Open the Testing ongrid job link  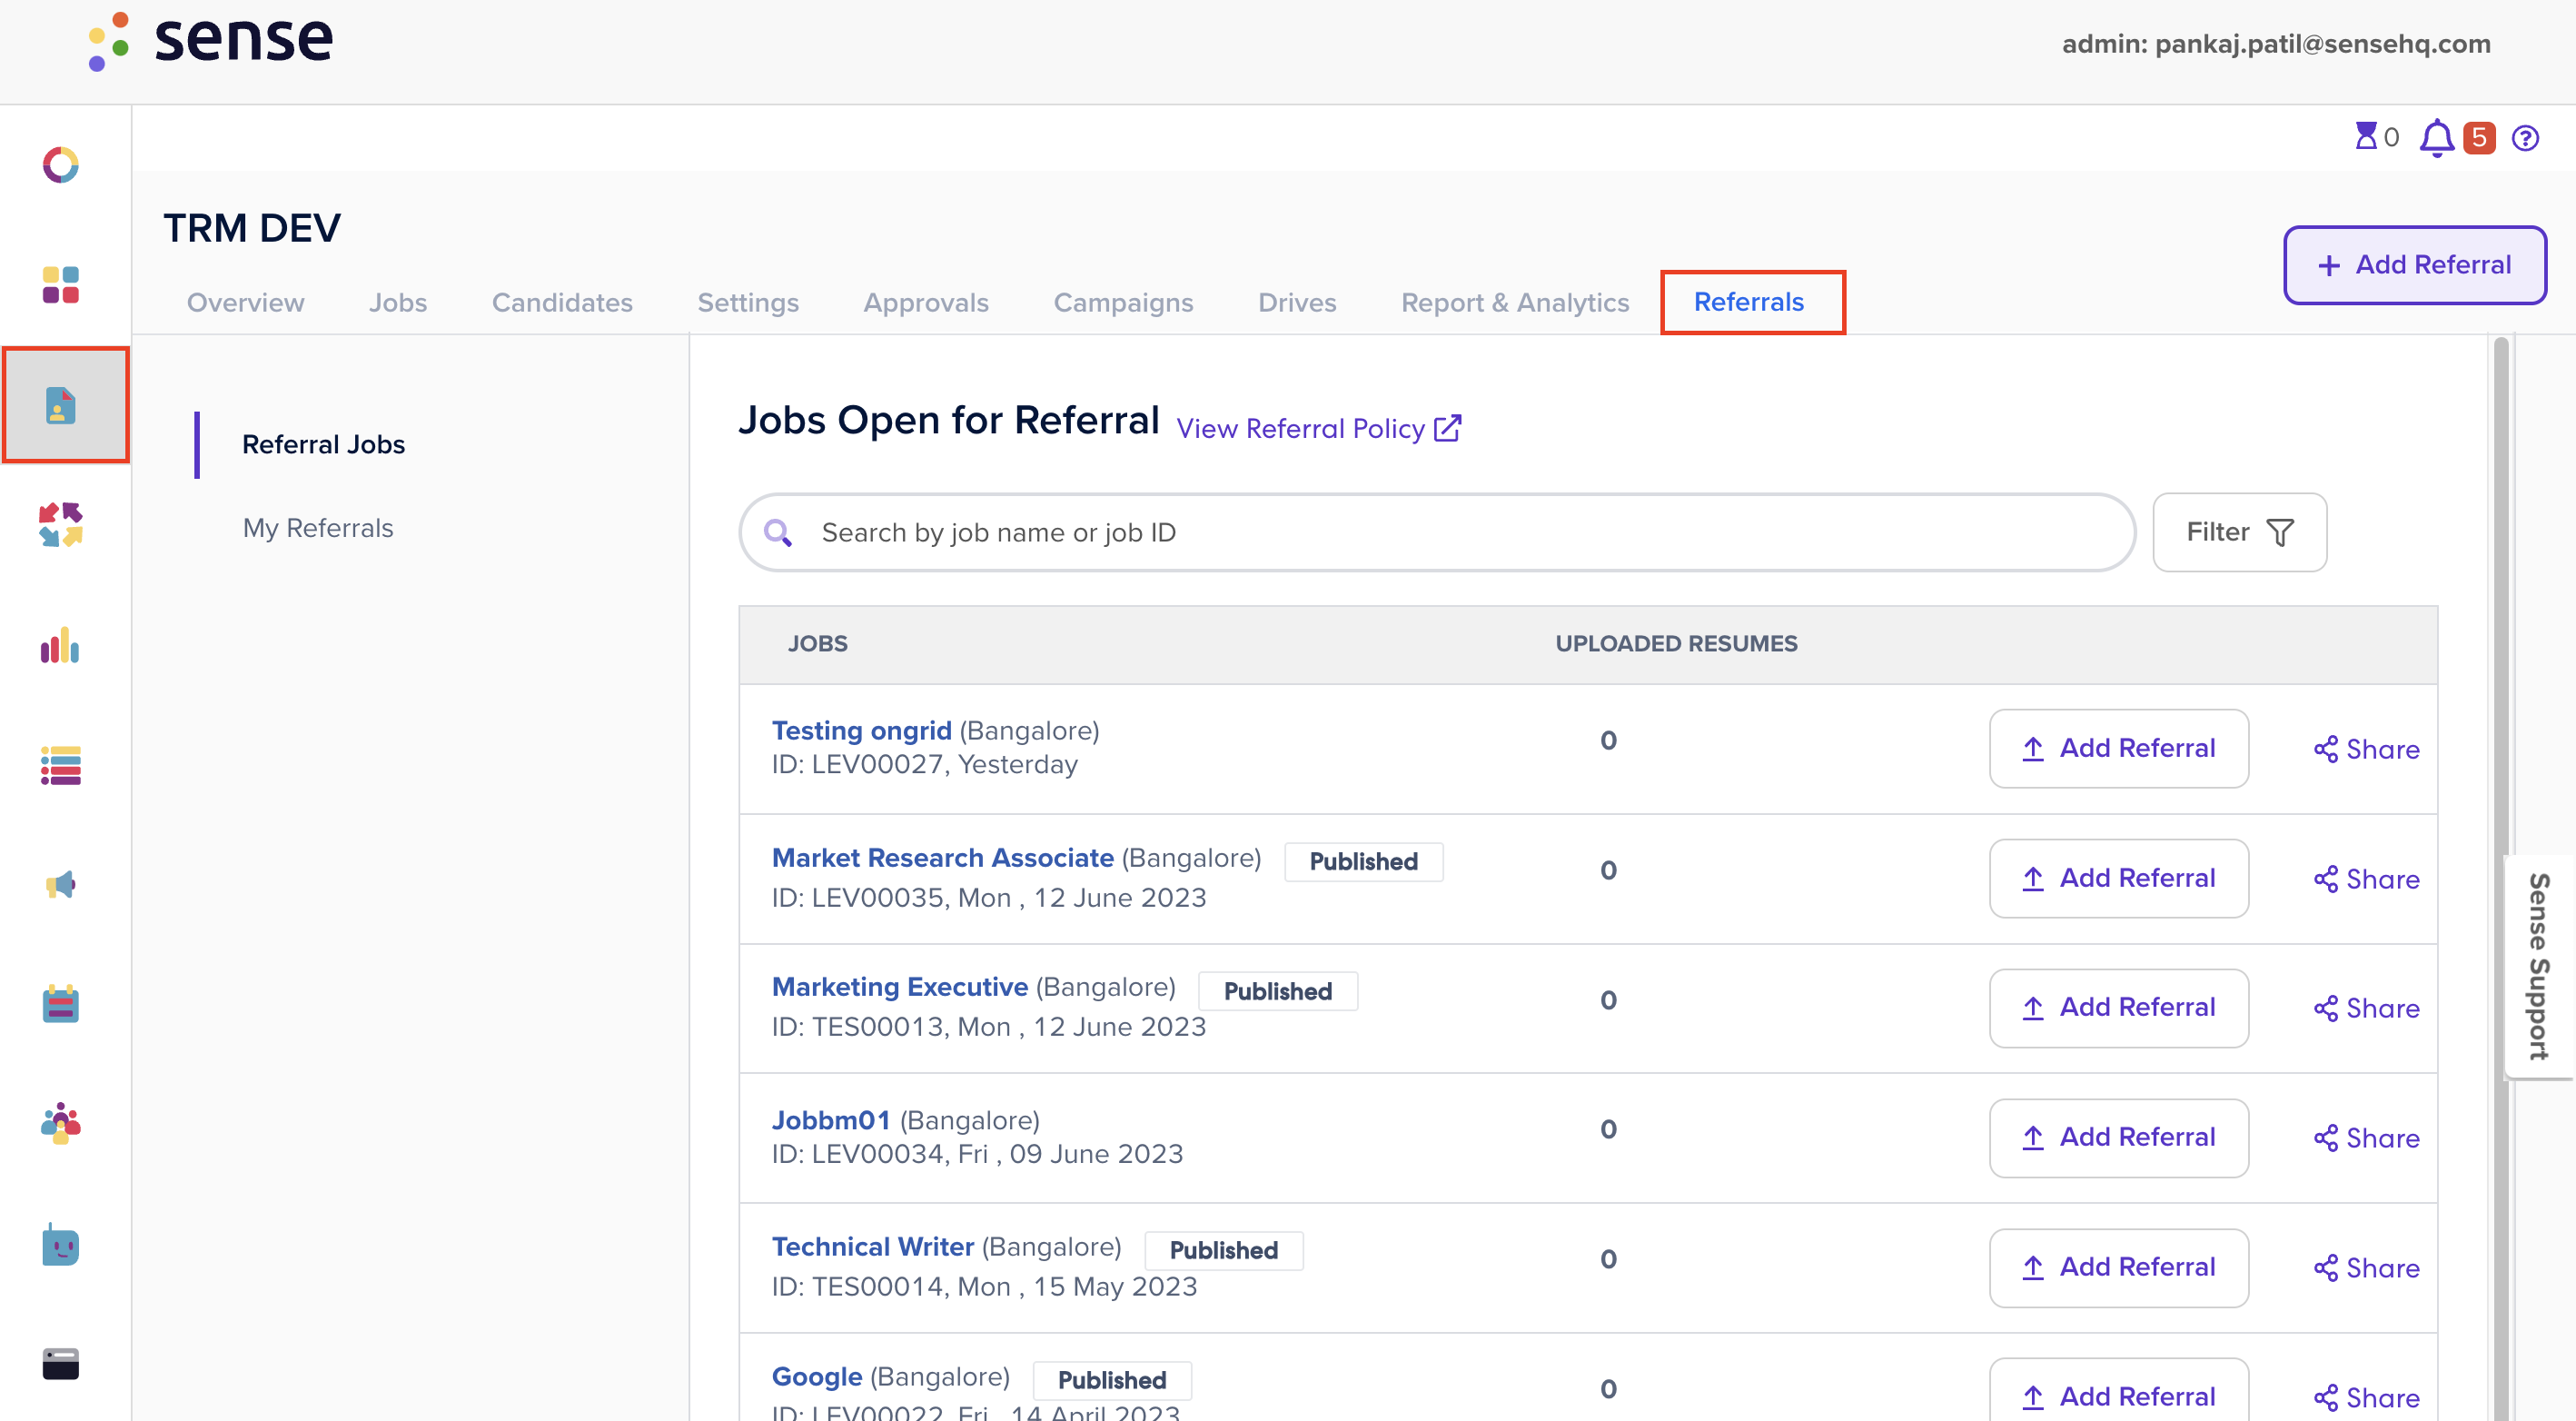pos(861,730)
